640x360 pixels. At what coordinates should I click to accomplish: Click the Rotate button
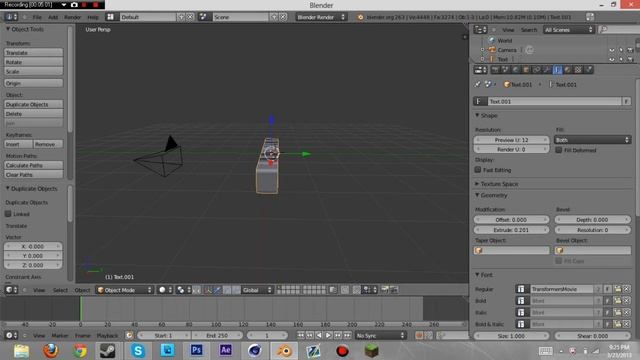pos(33,62)
